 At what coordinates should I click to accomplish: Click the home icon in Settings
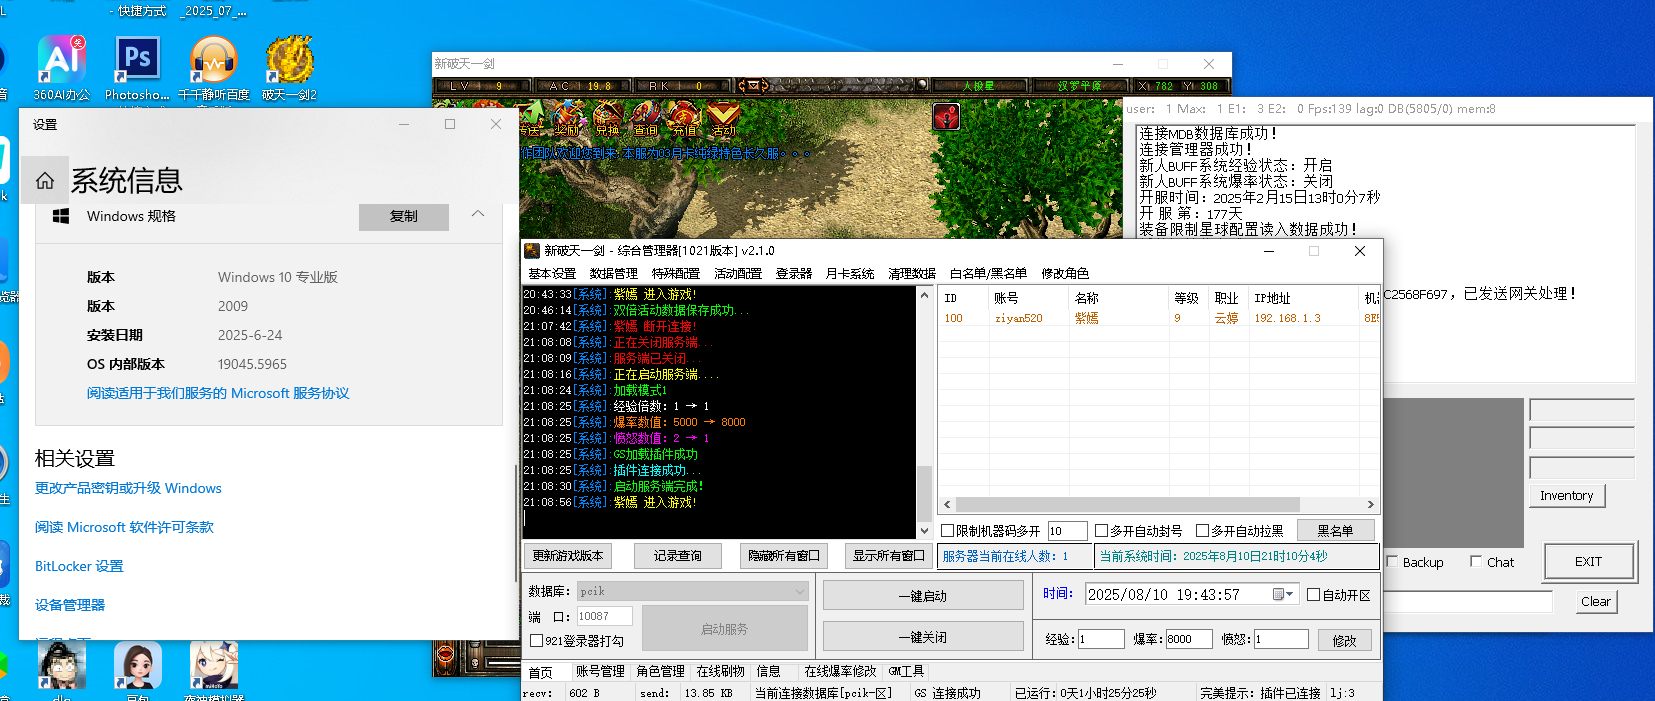click(45, 181)
